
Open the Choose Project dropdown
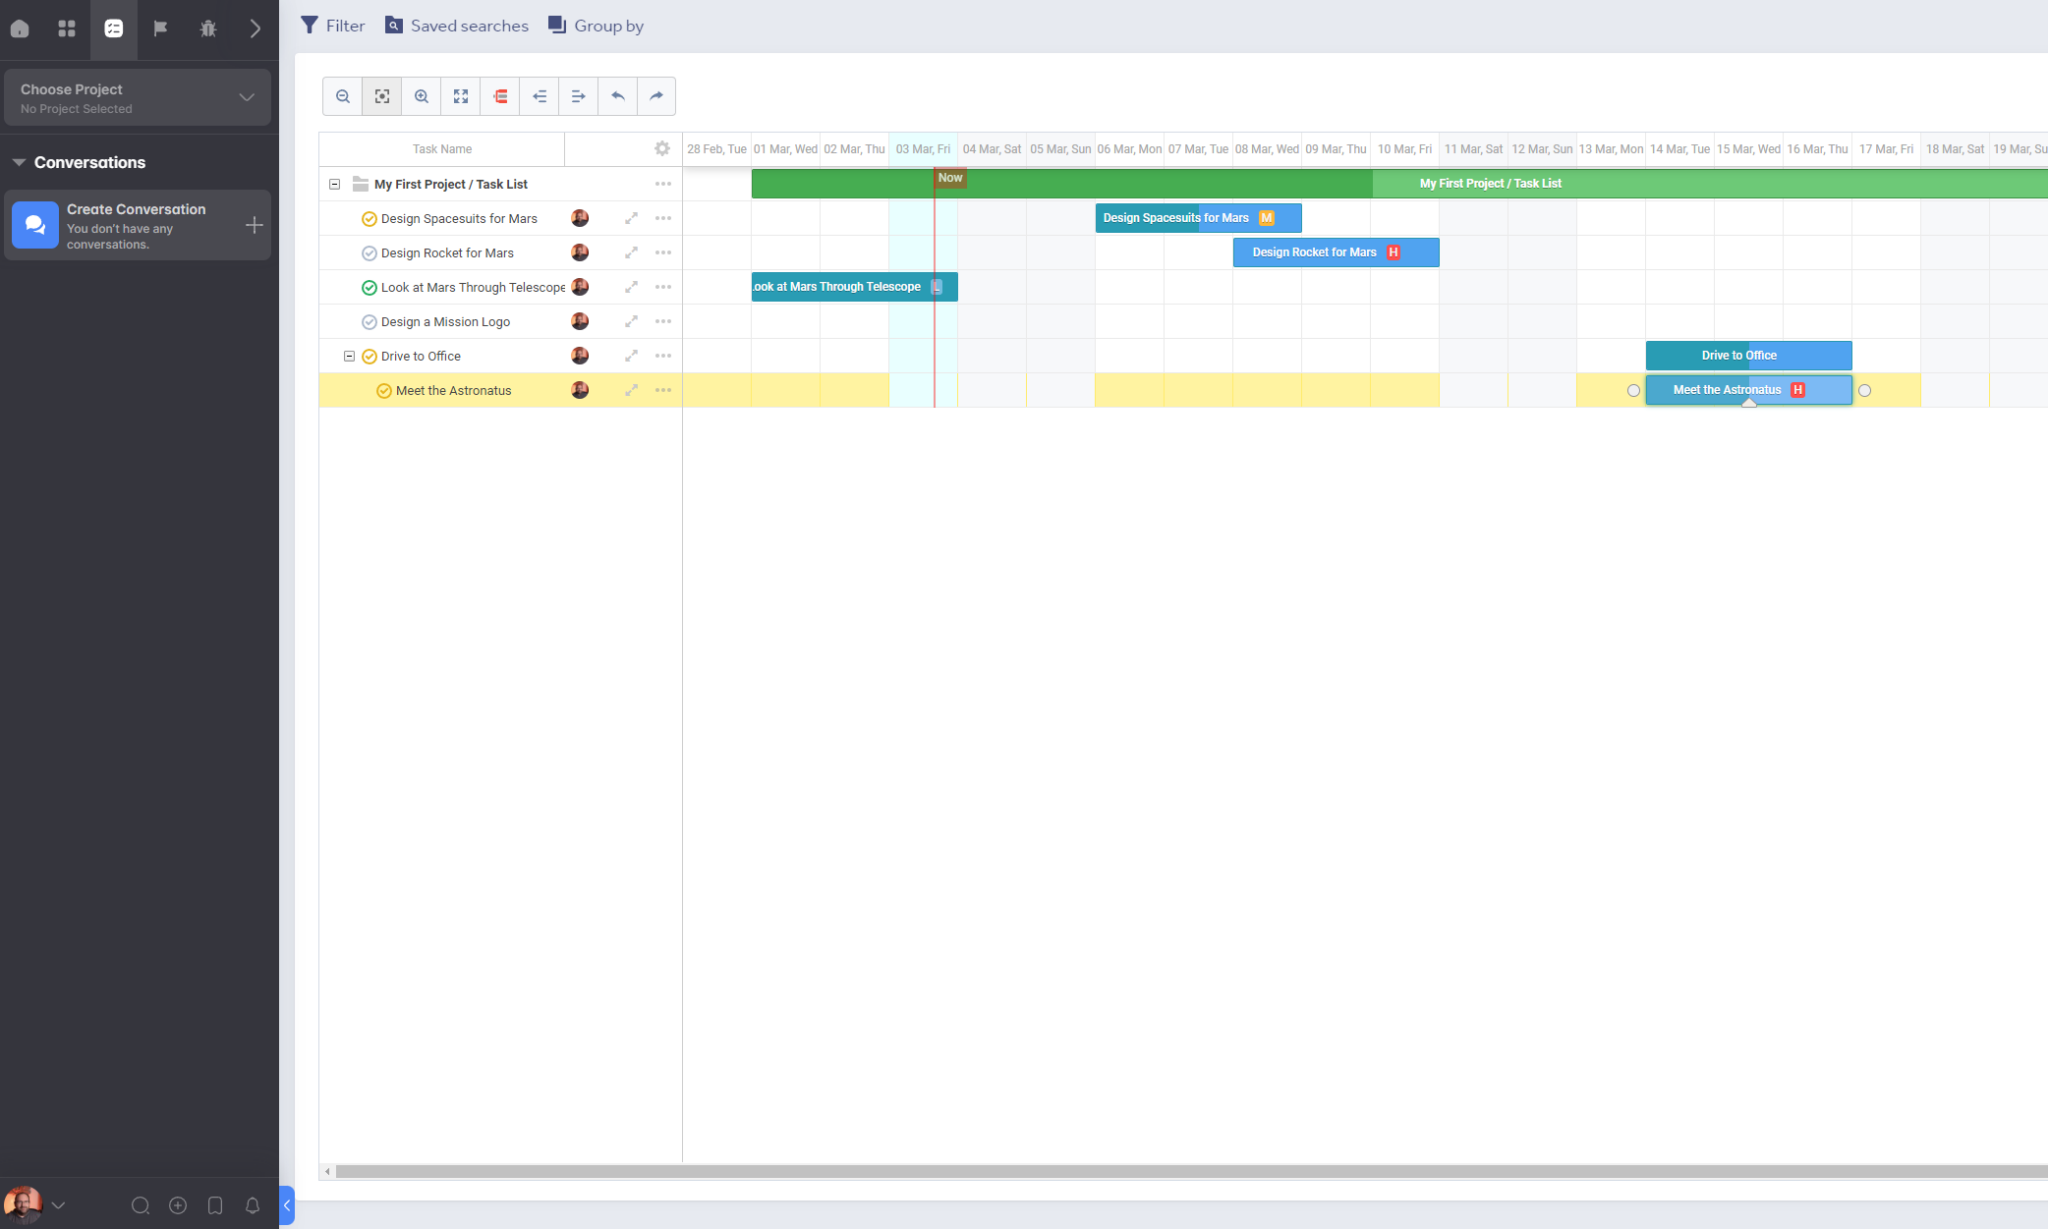(138, 98)
